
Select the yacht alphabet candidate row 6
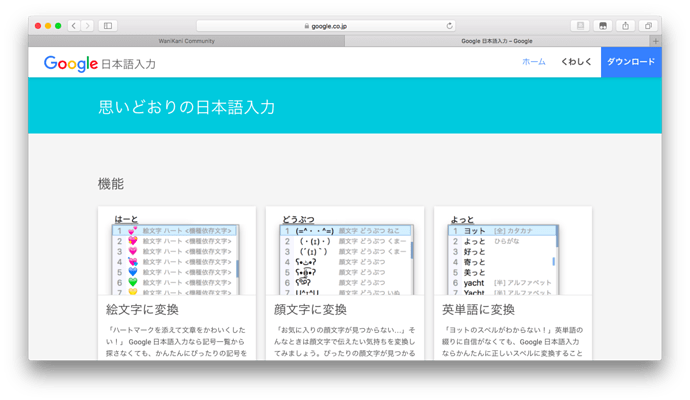point(502,283)
